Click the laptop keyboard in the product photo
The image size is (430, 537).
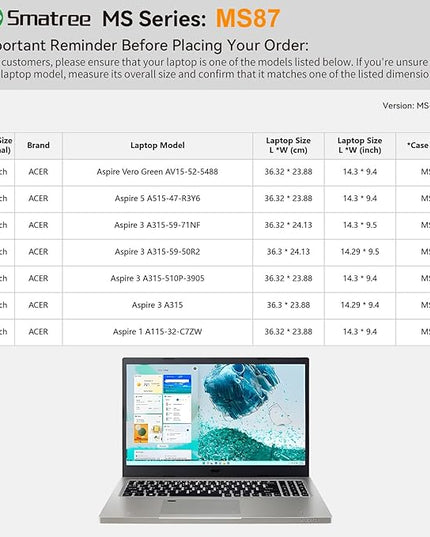click(x=215, y=489)
